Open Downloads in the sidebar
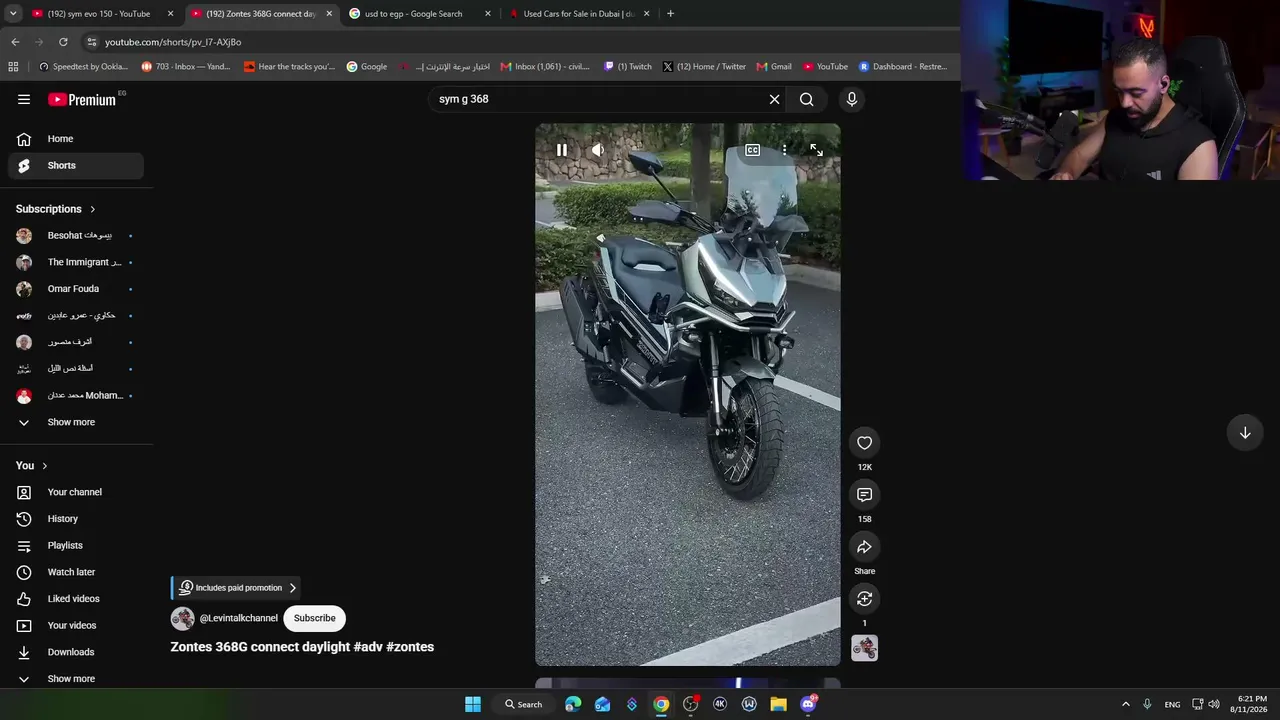This screenshot has width=1280, height=720. (76, 652)
